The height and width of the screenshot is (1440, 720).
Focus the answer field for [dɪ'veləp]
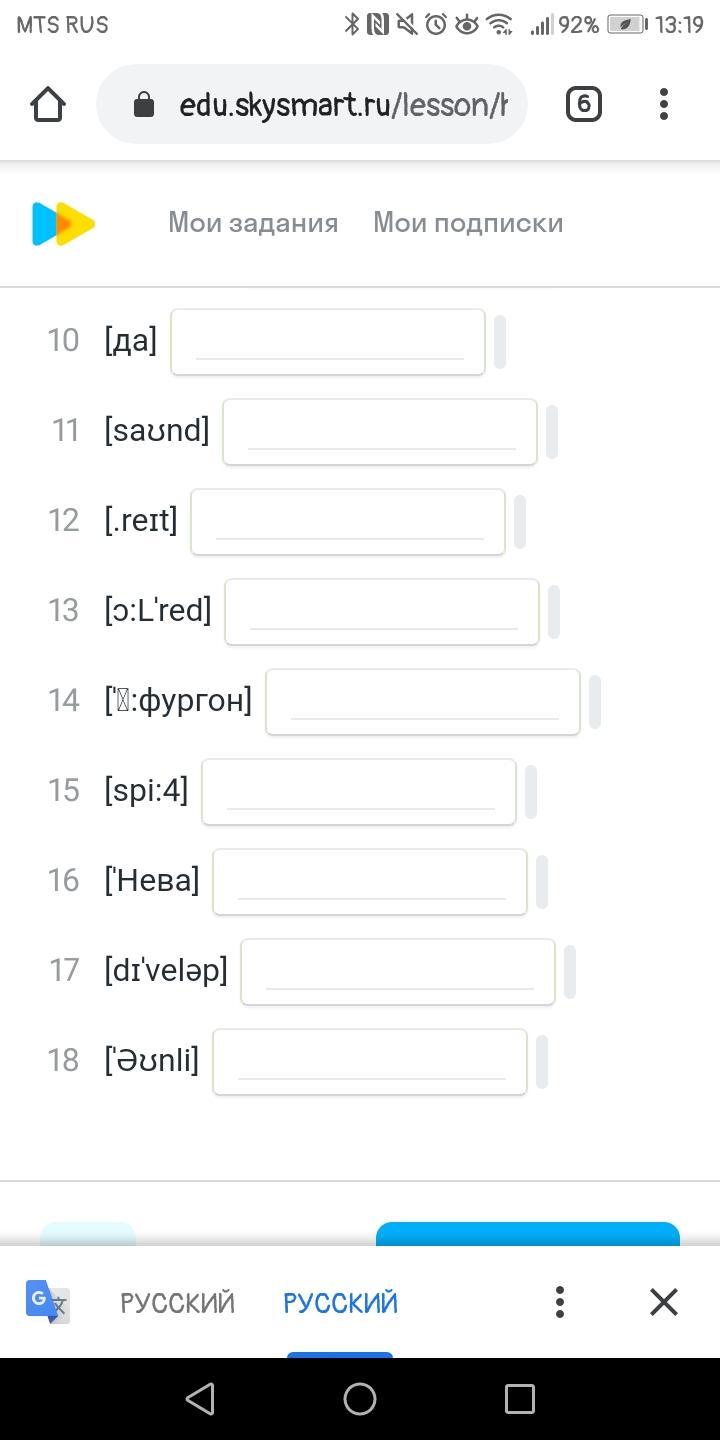(398, 972)
